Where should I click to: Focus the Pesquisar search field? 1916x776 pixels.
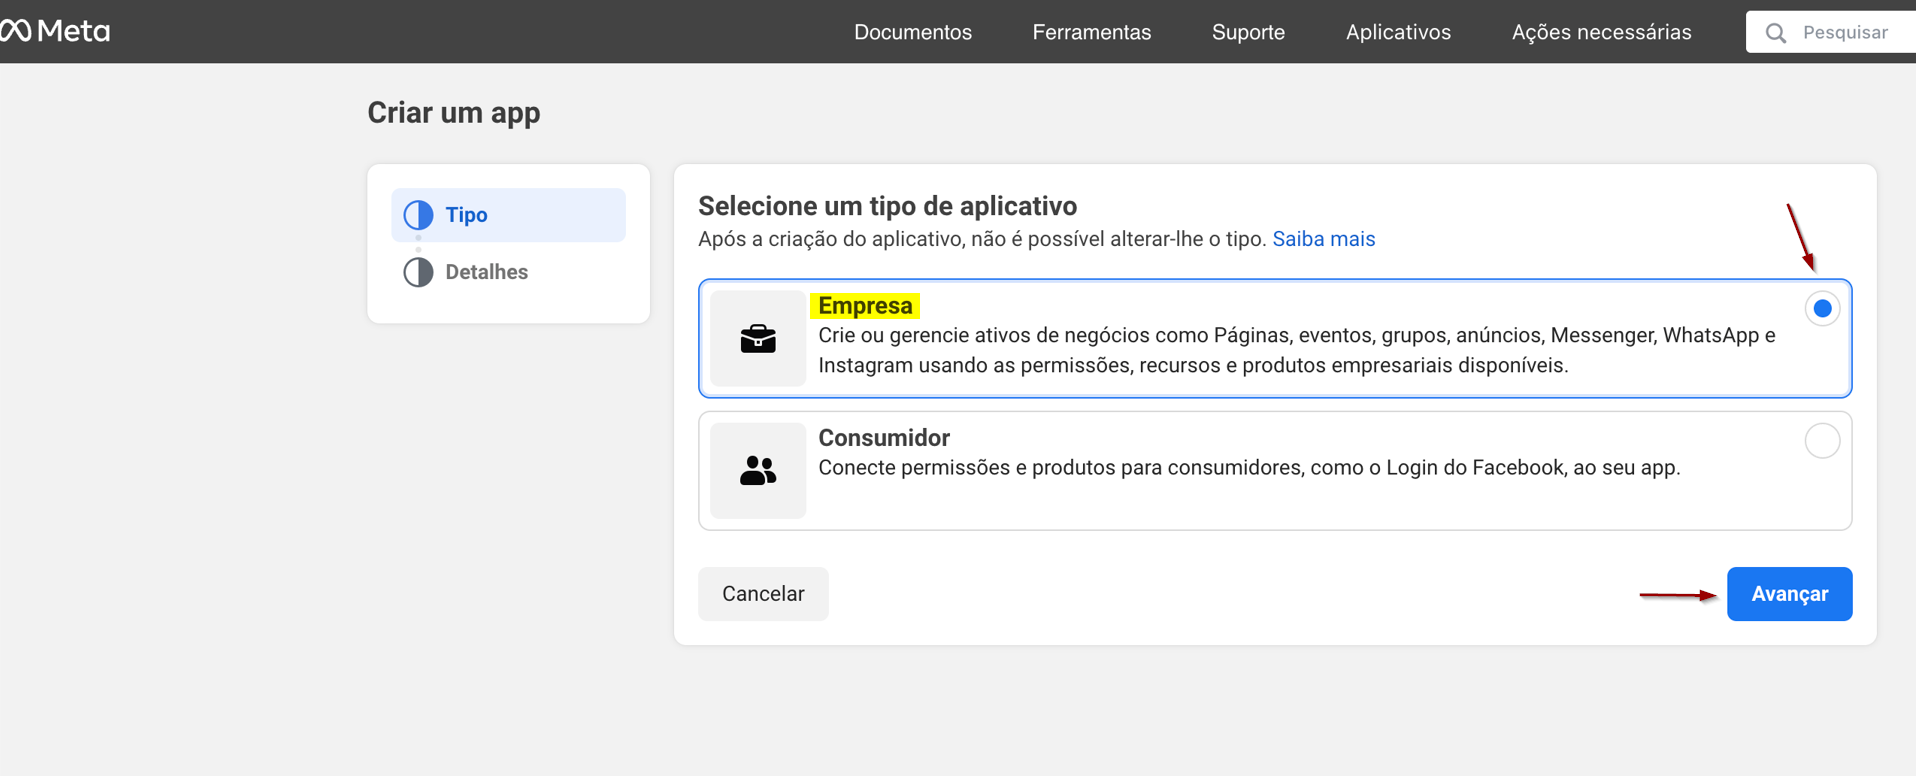tap(1850, 32)
